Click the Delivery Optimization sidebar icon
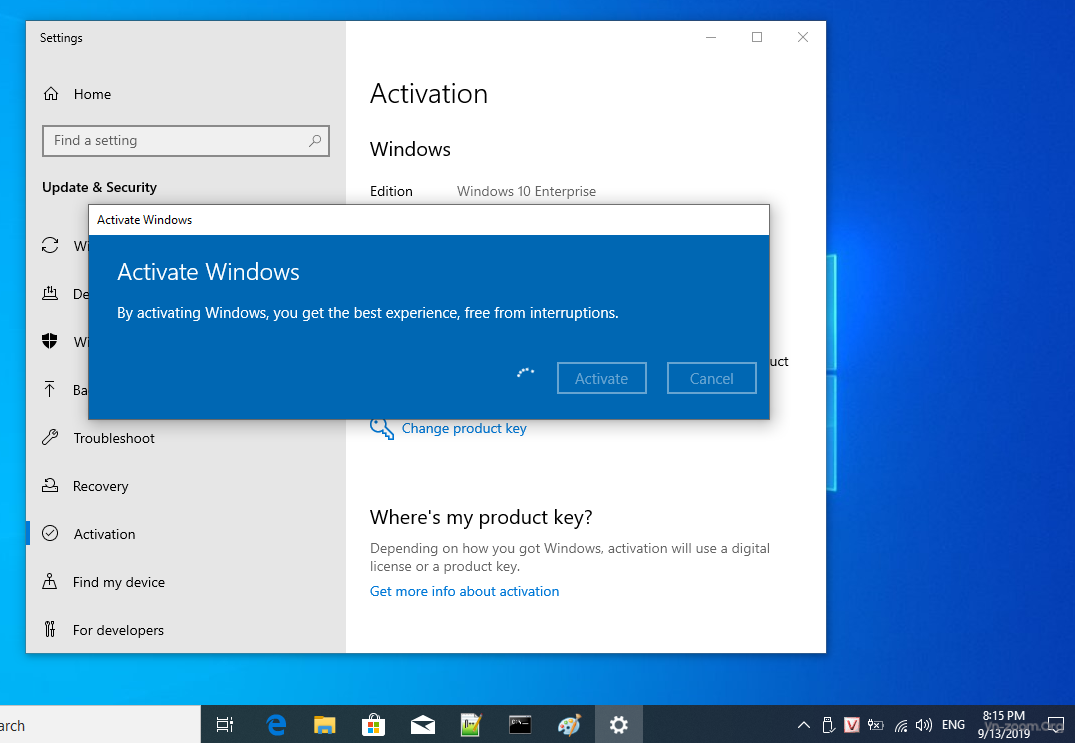 pos(50,293)
